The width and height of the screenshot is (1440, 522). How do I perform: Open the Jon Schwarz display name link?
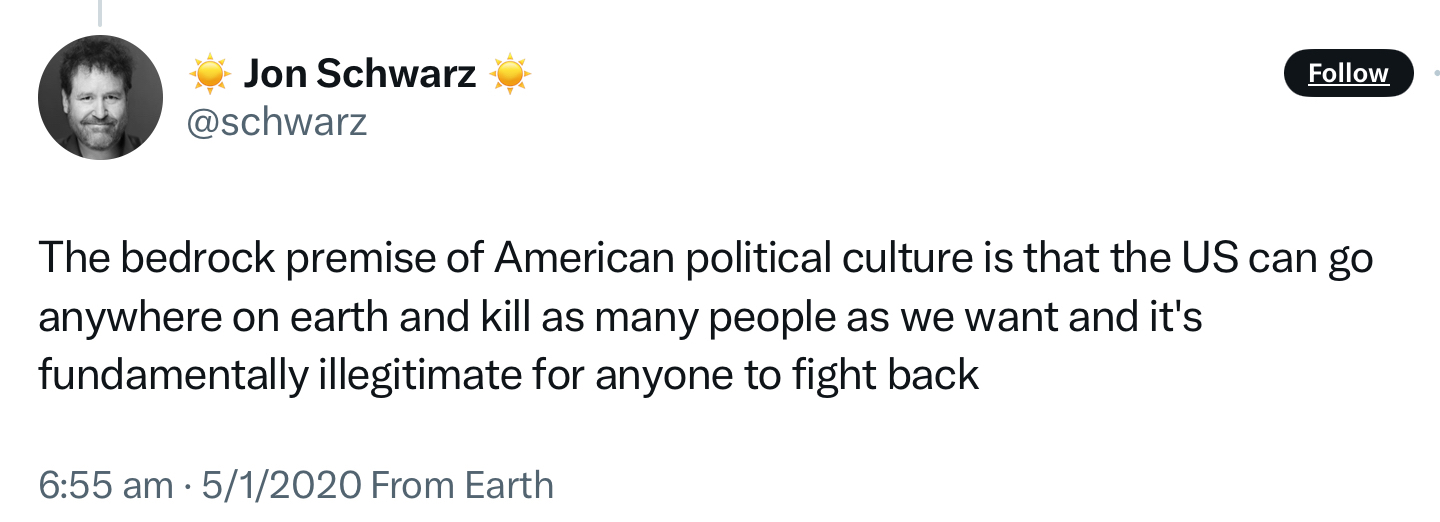(359, 74)
